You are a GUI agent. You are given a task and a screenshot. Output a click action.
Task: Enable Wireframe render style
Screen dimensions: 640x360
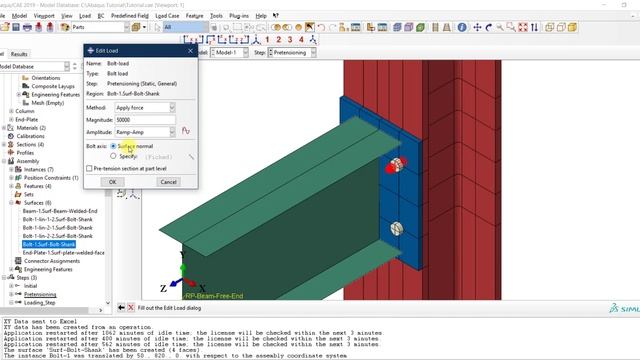(549, 27)
